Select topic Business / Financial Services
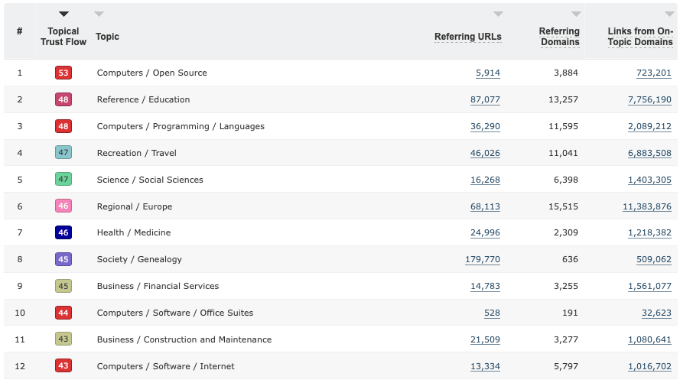The image size is (680, 383). coord(158,286)
